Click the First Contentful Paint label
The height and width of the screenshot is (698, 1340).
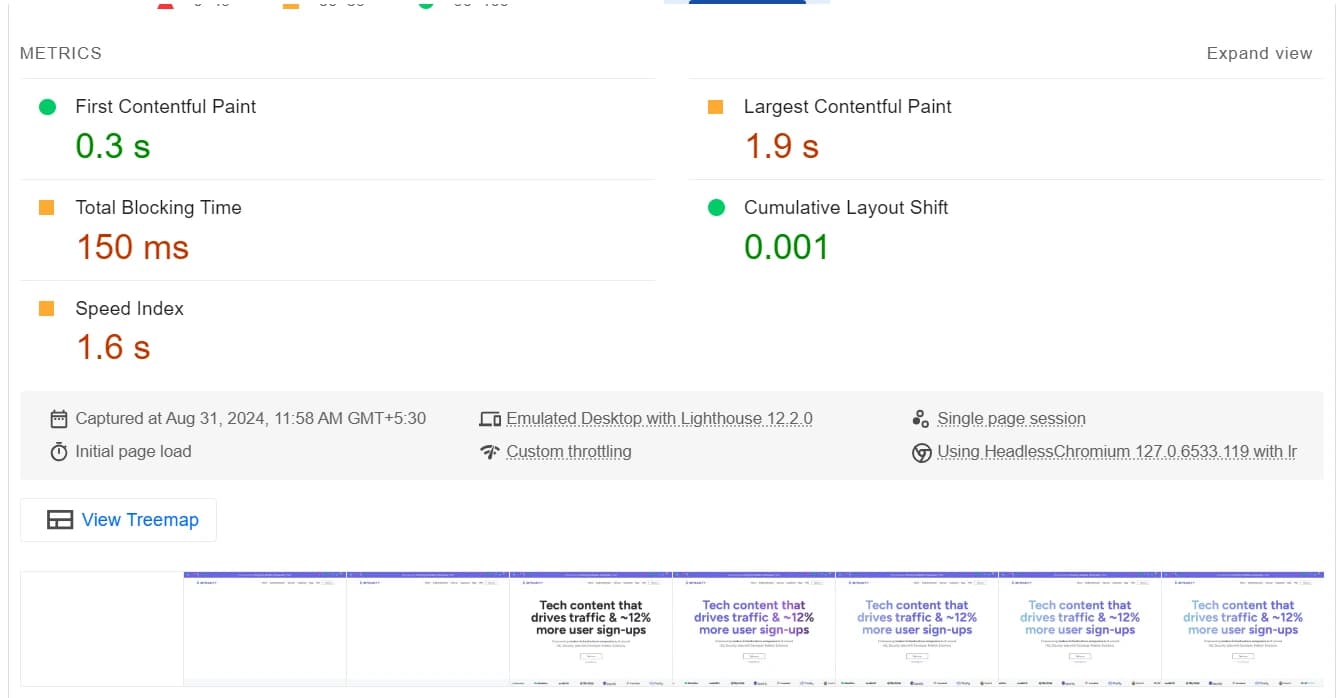tap(166, 107)
